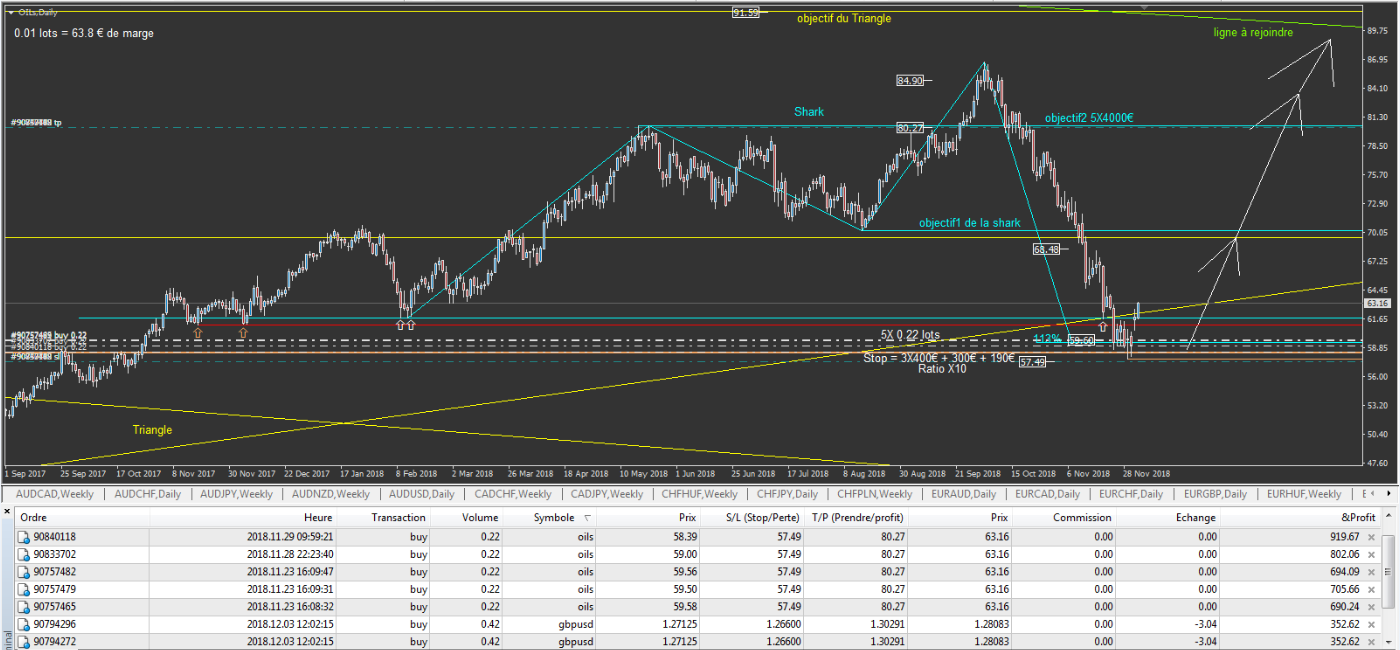Go to the CHFPLN,Weekly chart tab
This screenshot has width=1400, height=650.
click(x=873, y=494)
